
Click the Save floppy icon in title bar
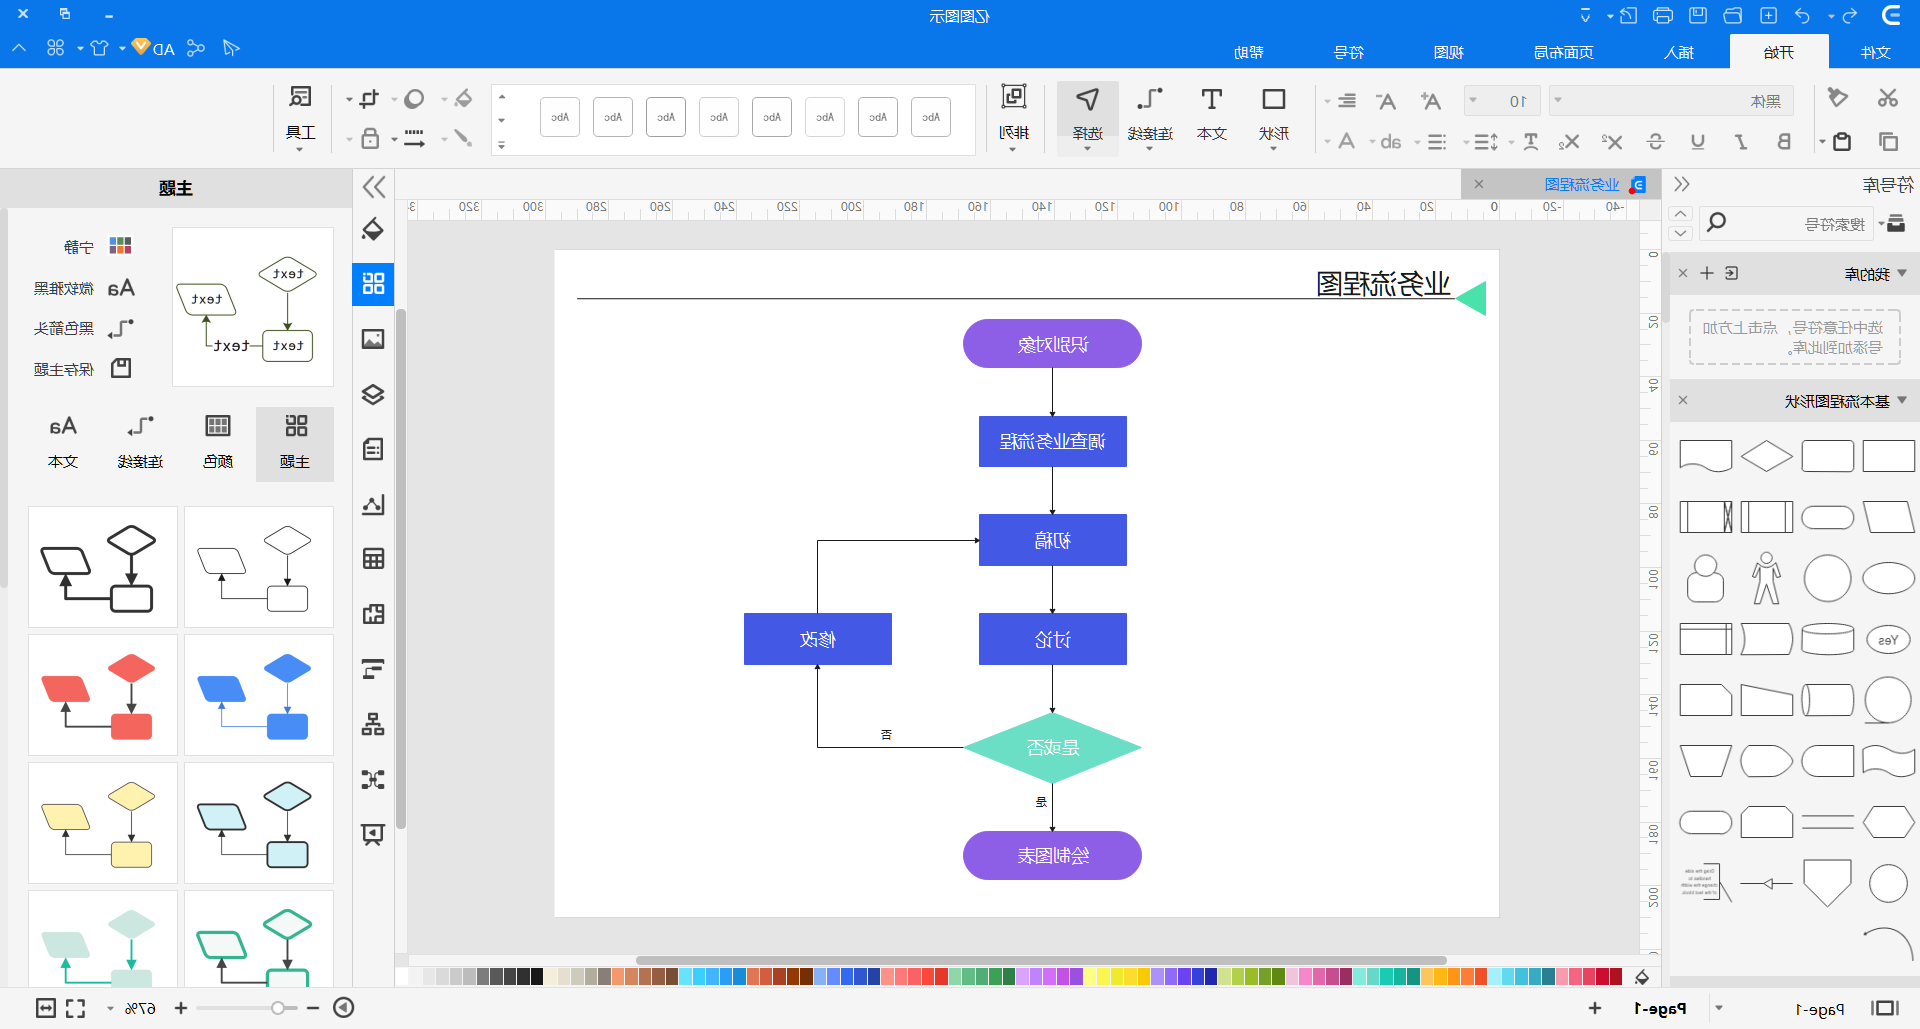coord(1698,15)
